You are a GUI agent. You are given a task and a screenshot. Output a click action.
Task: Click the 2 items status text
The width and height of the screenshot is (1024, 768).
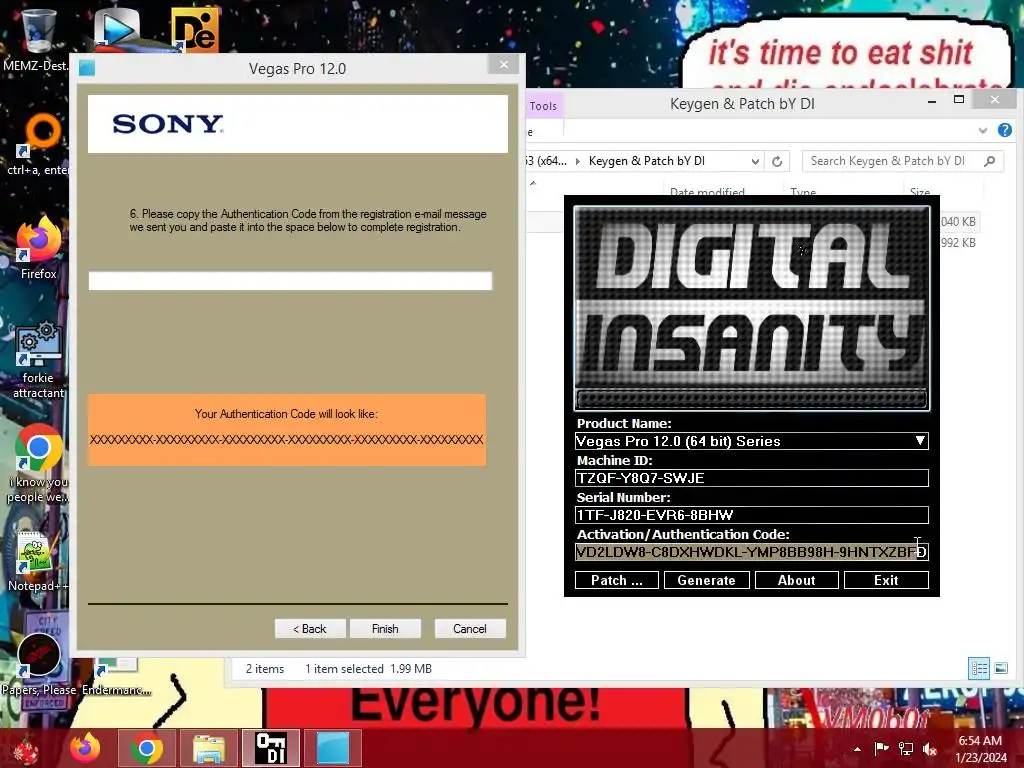click(x=264, y=669)
